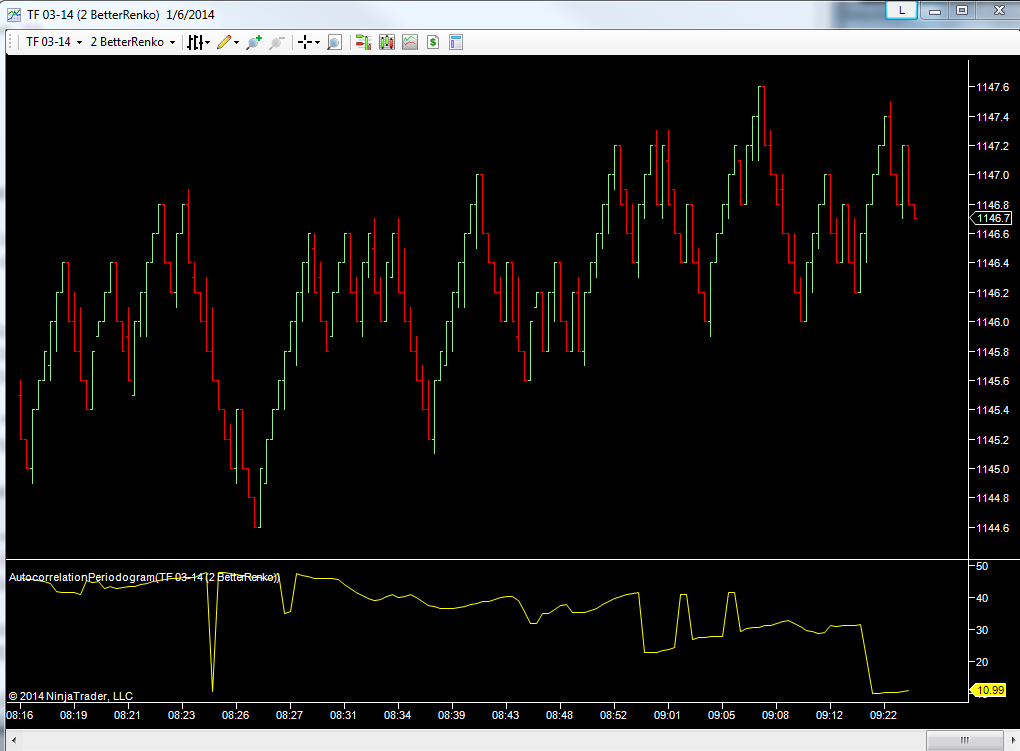
Task: Click the 08:16 time axis label
Action: tap(20, 715)
